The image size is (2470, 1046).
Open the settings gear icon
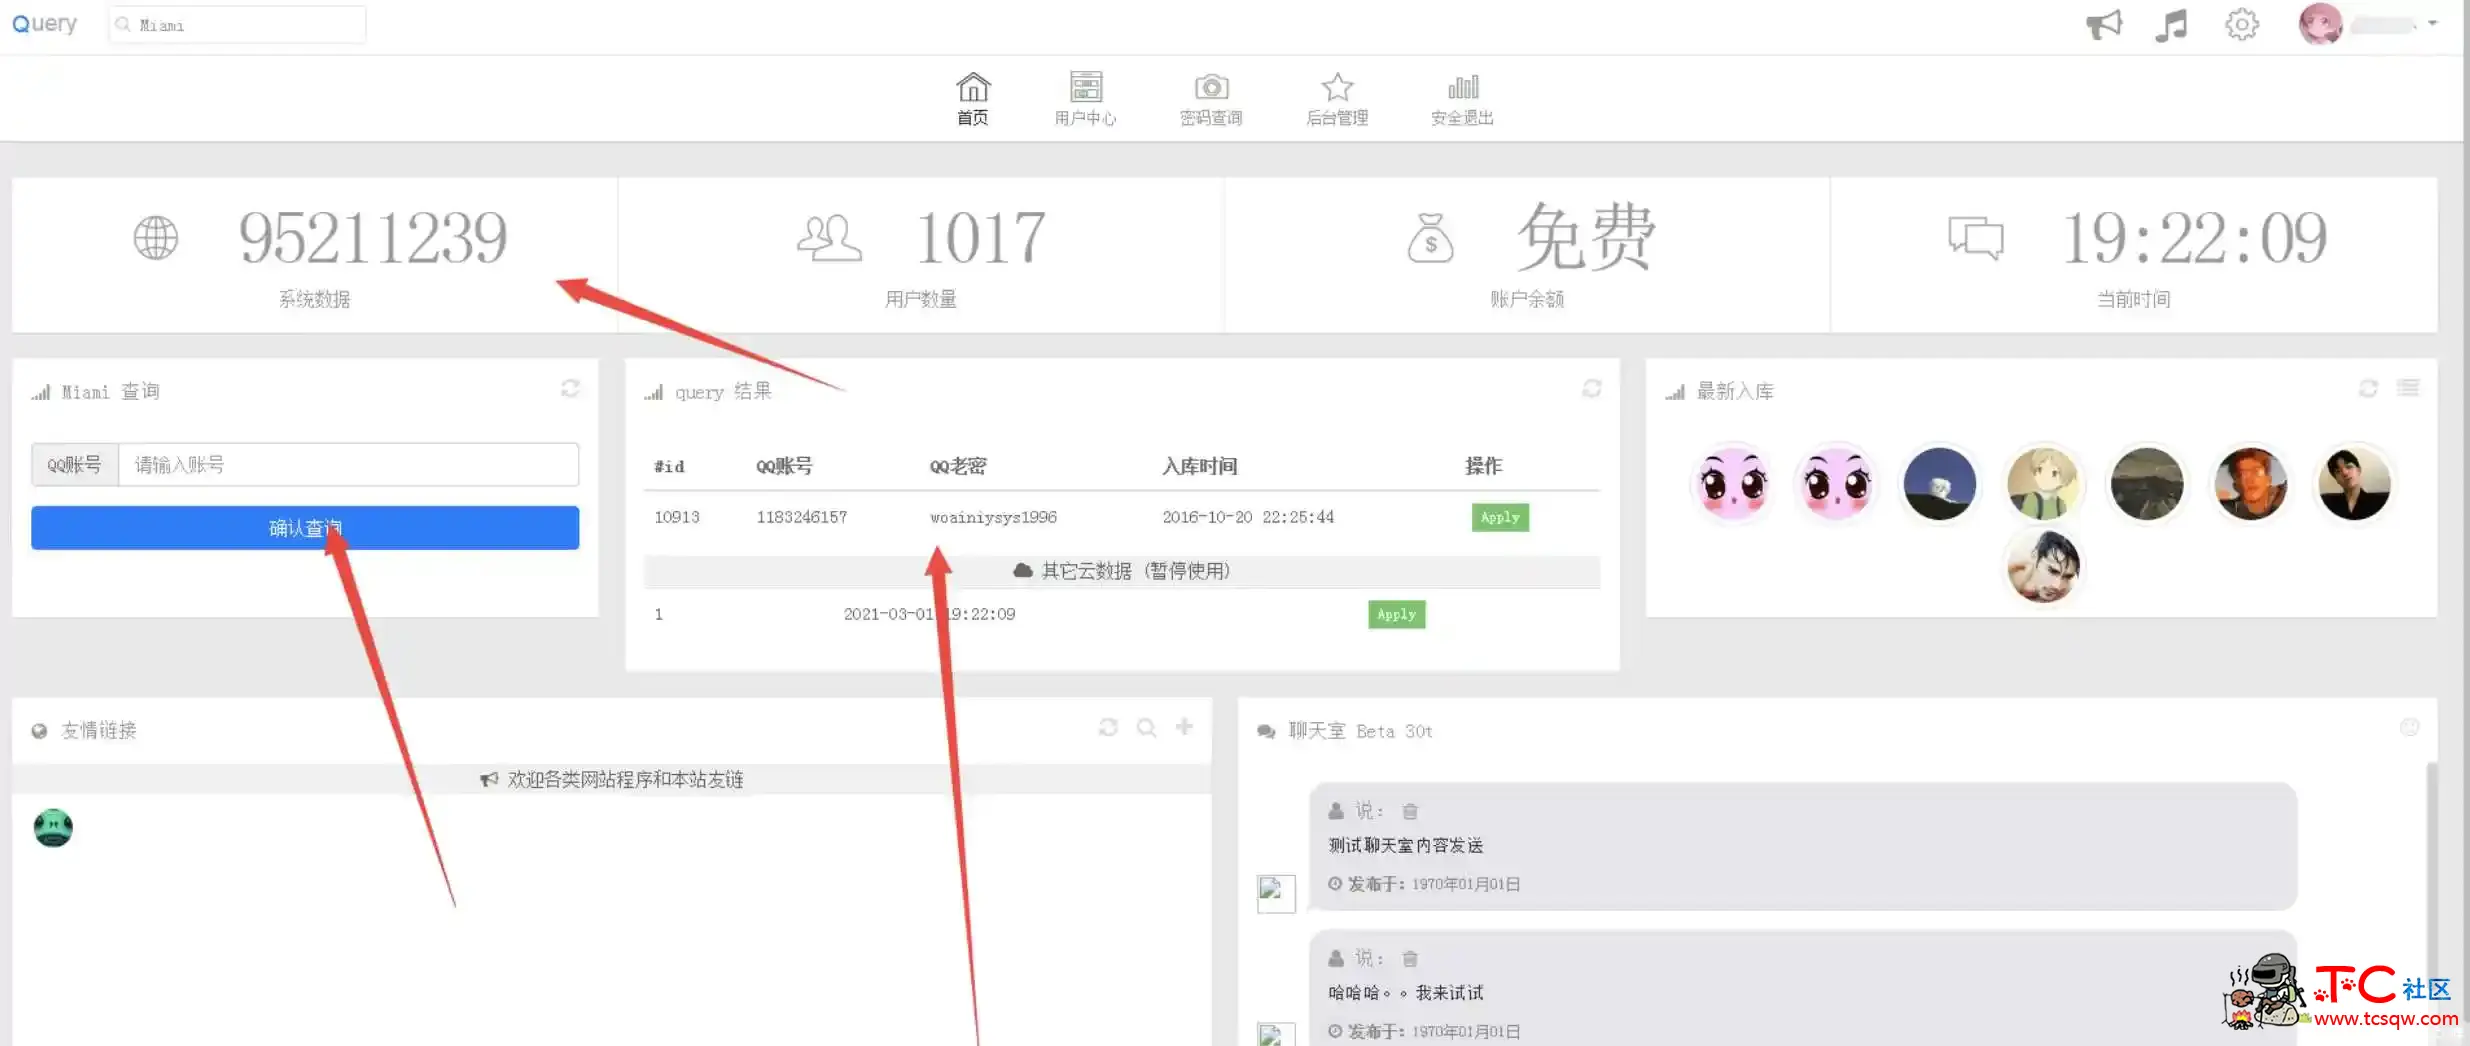[x=2242, y=24]
